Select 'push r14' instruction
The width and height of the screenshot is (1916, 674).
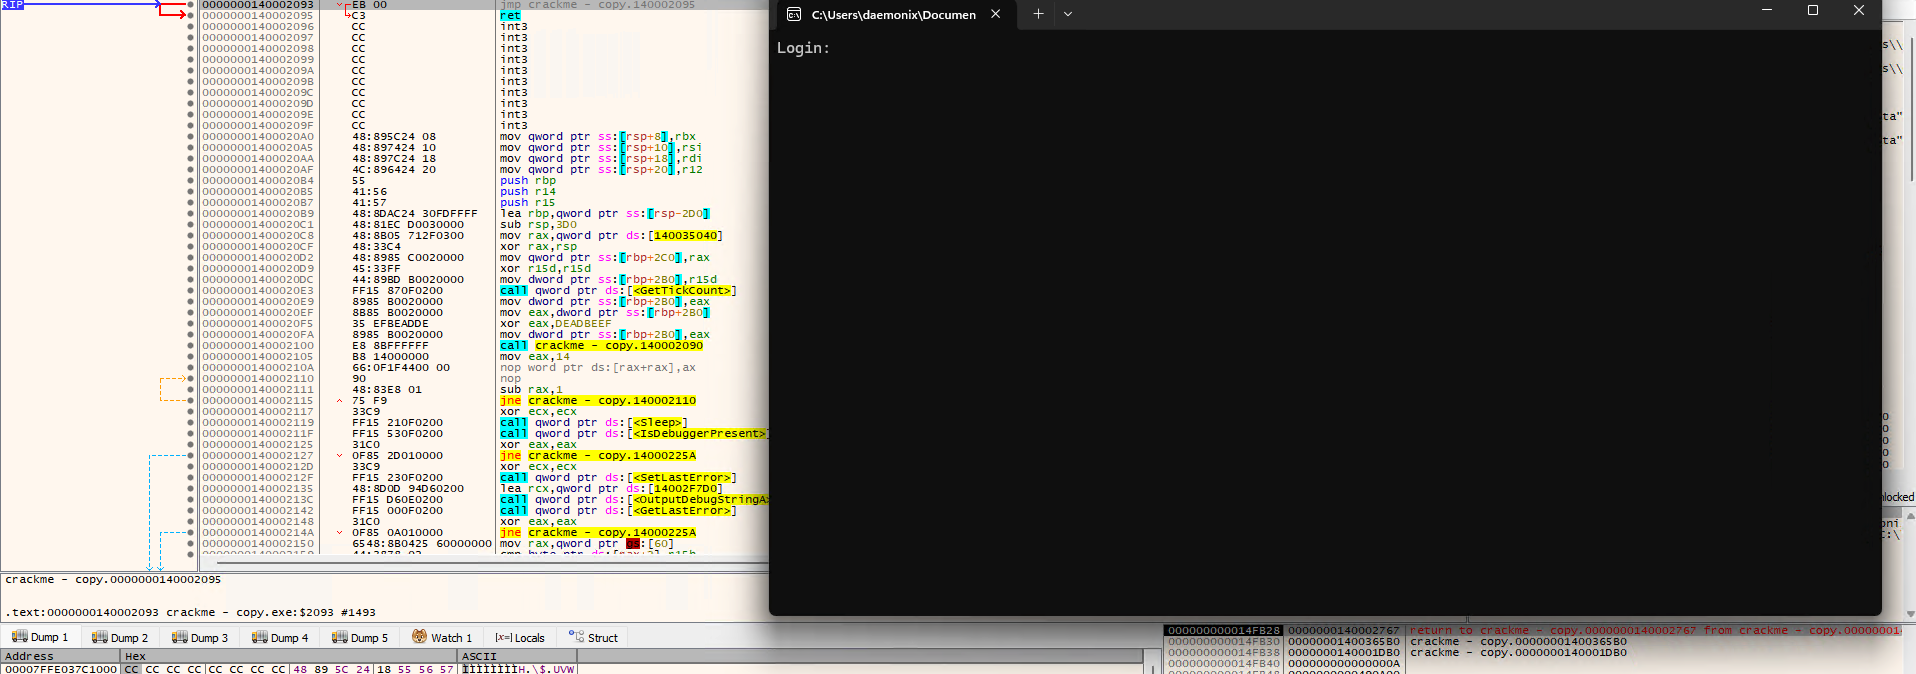528,192
